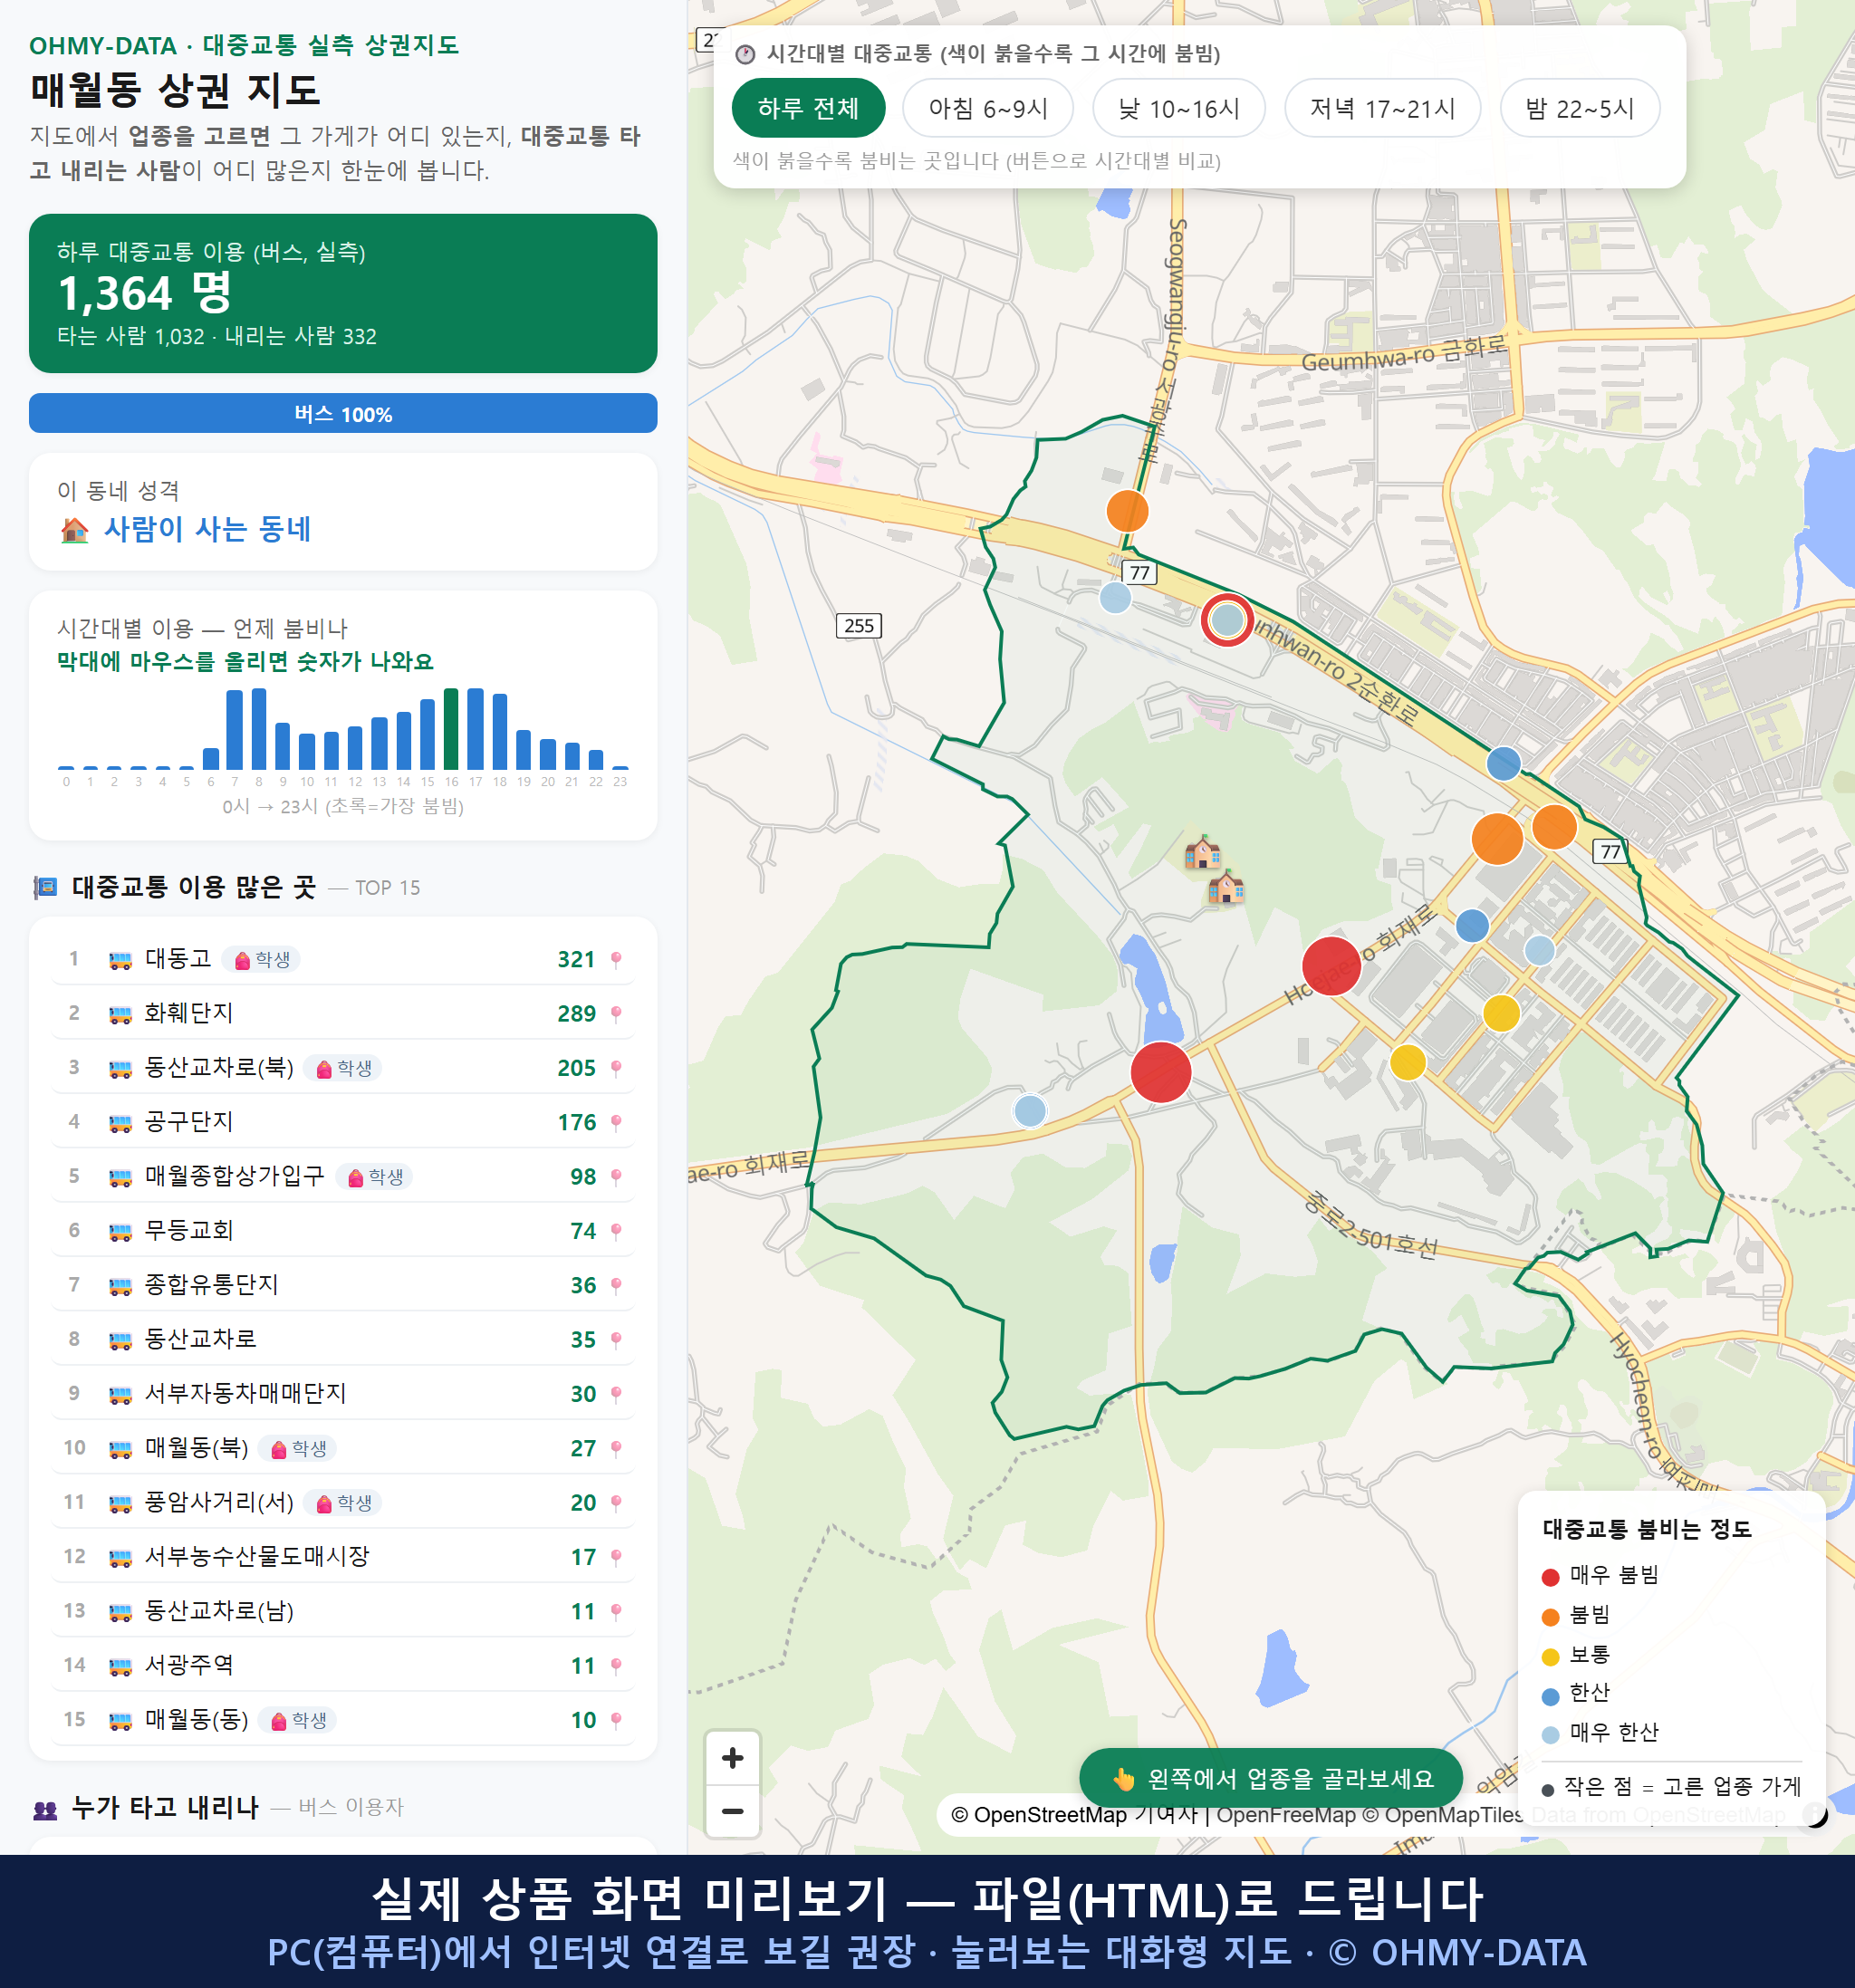The width and height of the screenshot is (1855, 1988).
Task: Click the 매월동 상권 지도 title
Action: coord(175,90)
